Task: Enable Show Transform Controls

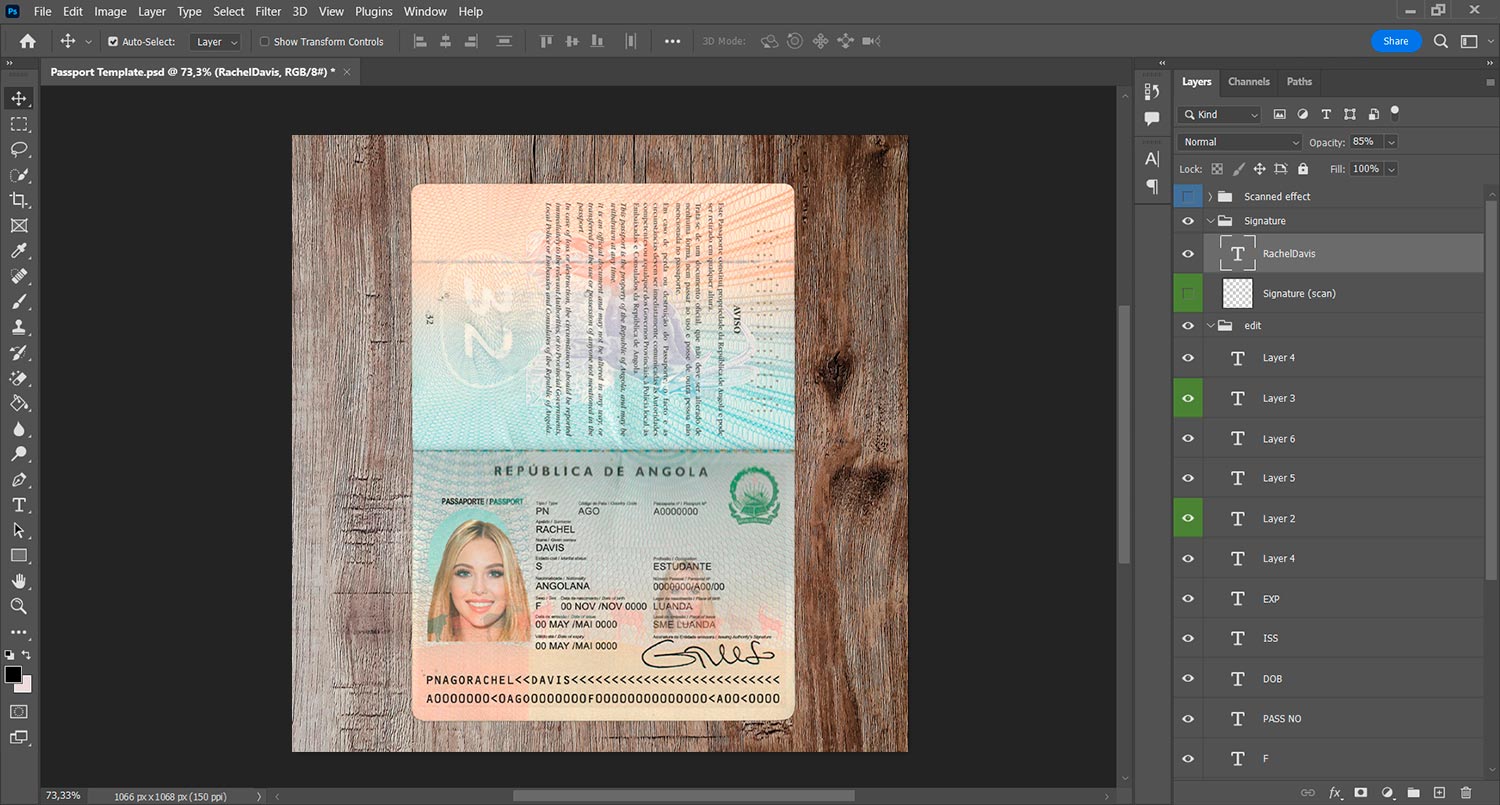Action: point(264,41)
